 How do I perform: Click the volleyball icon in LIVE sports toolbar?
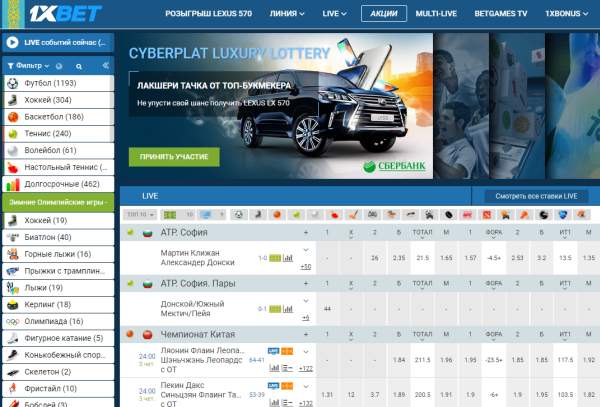tap(315, 215)
